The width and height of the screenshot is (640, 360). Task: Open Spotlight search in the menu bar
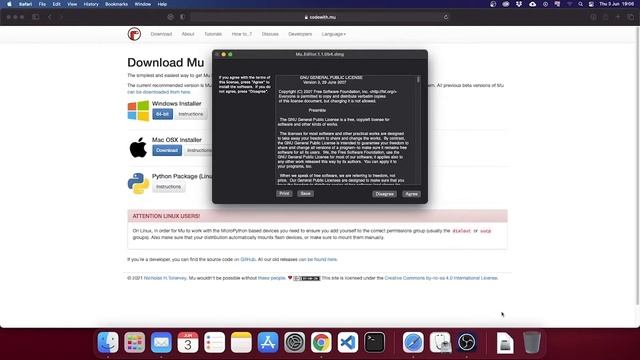point(580,4)
